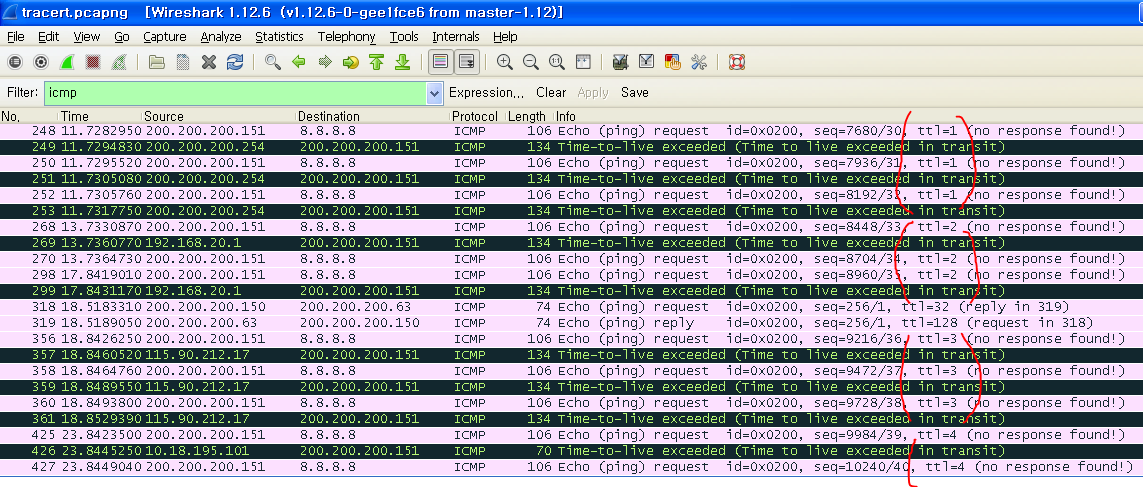
Task: Open the Telephony menu
Action: coord(346,36)
